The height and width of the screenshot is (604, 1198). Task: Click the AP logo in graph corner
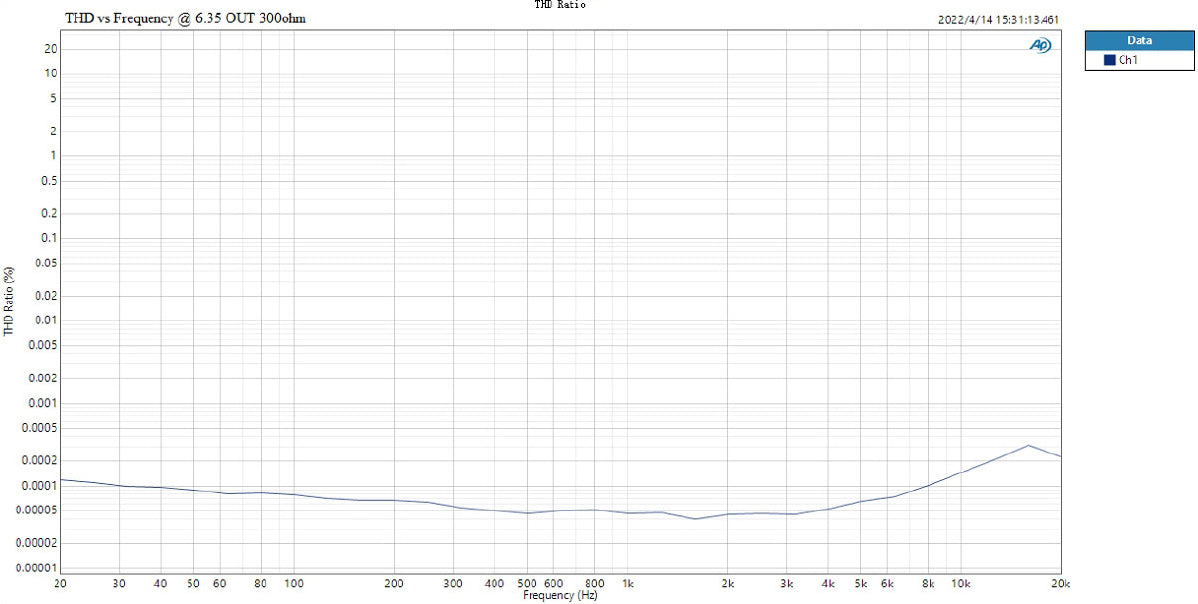point(1041,46)
